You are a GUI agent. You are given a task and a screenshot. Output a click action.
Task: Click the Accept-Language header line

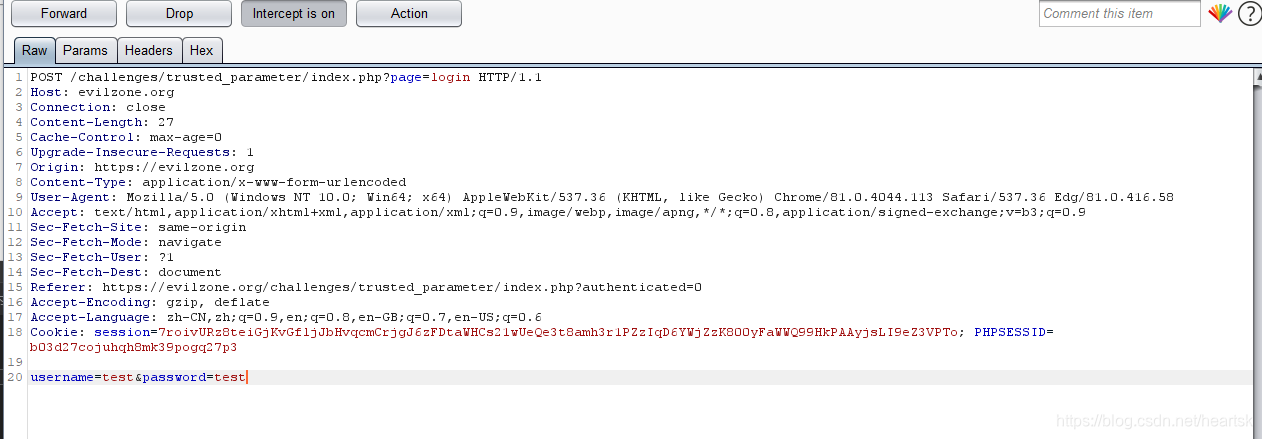coord(286,317)
